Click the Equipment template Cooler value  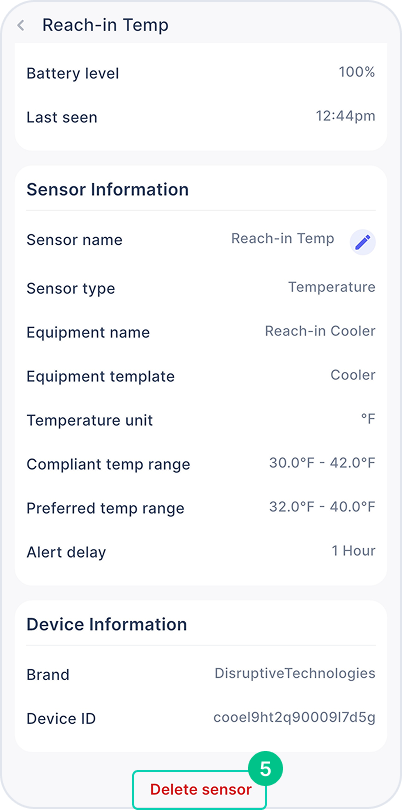point(353,375)
